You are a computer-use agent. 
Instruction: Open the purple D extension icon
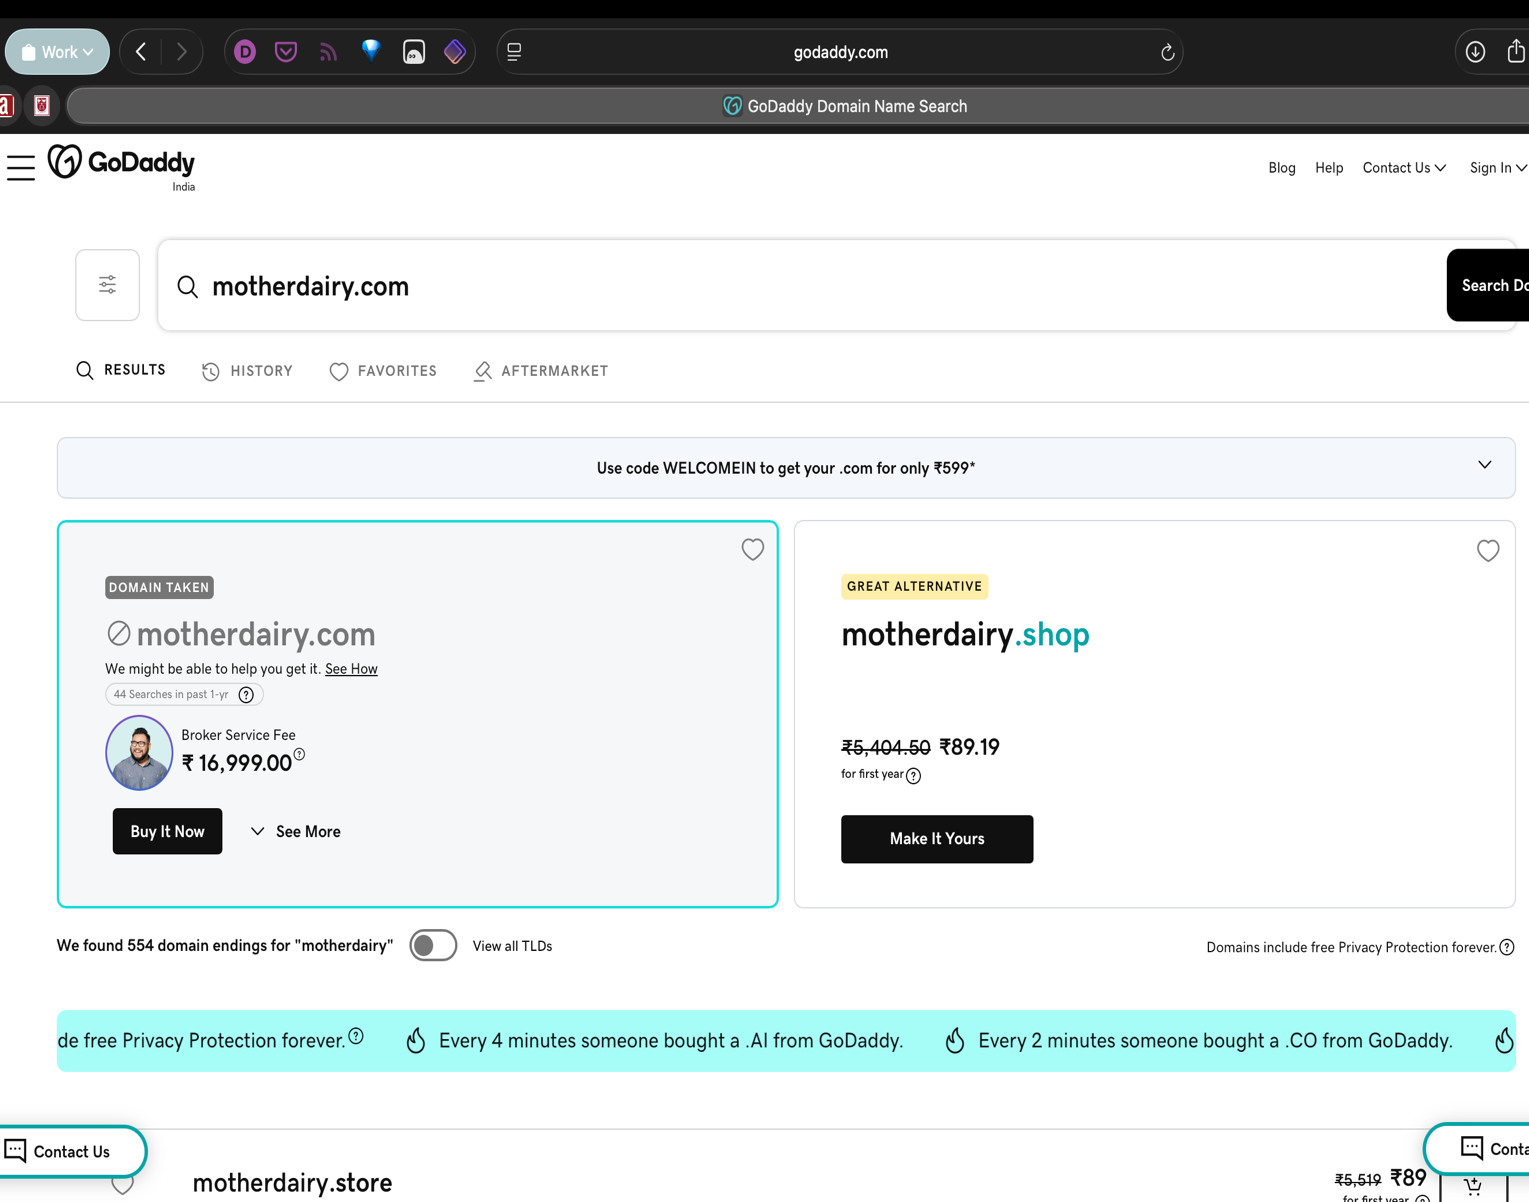245,52
